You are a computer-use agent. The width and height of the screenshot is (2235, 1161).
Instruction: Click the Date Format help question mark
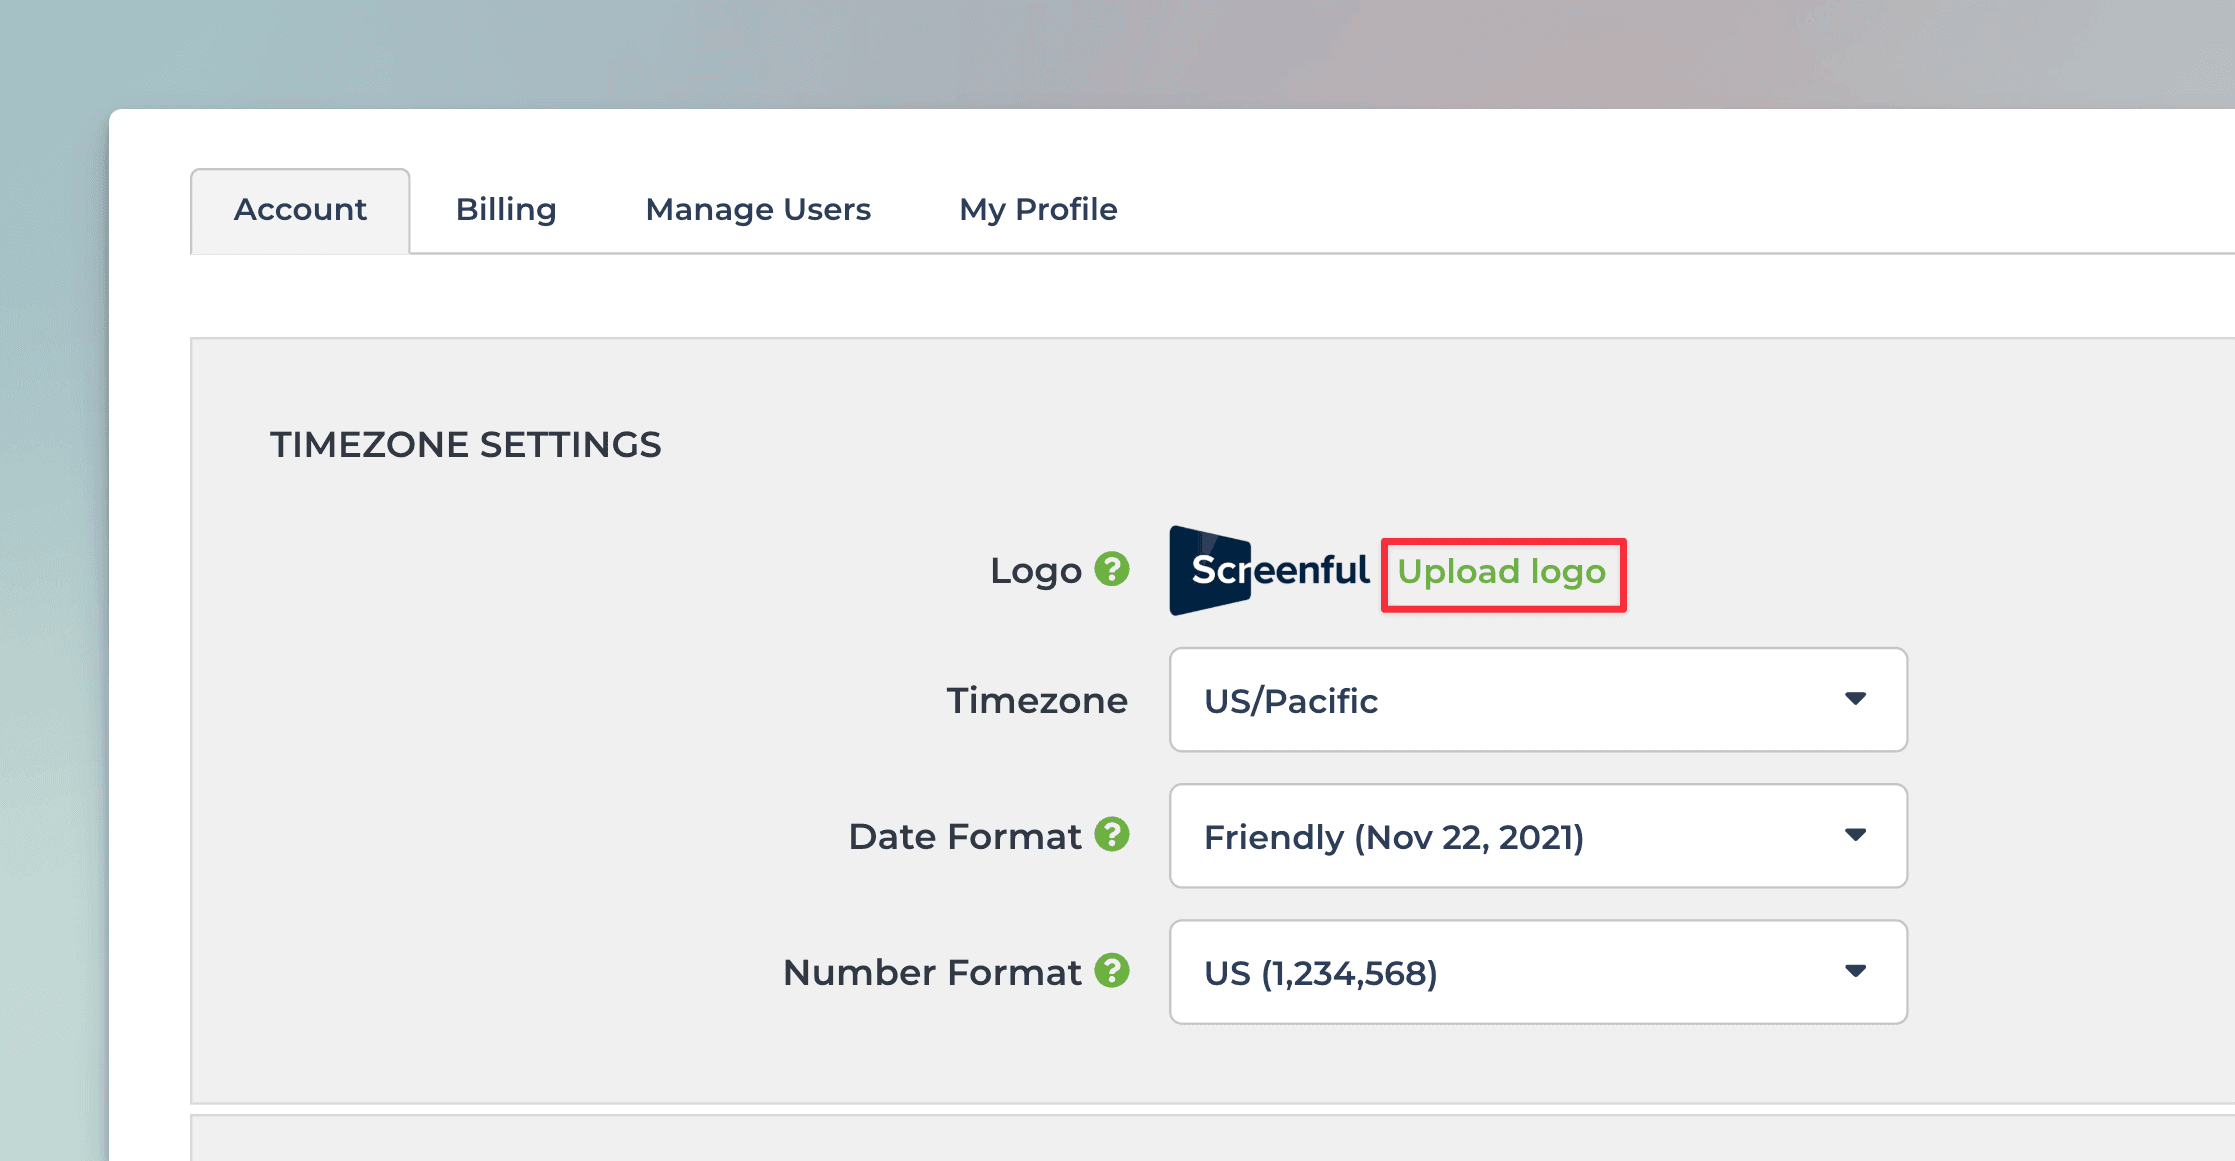(x=1111, y=834)
